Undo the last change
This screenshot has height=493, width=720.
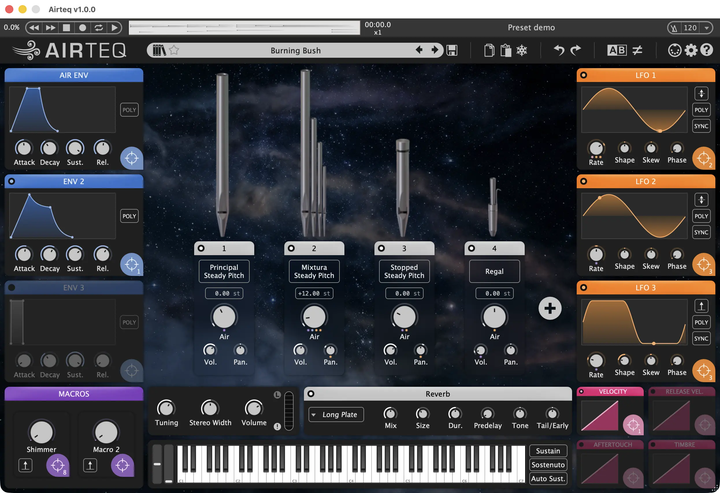point(558,50)
